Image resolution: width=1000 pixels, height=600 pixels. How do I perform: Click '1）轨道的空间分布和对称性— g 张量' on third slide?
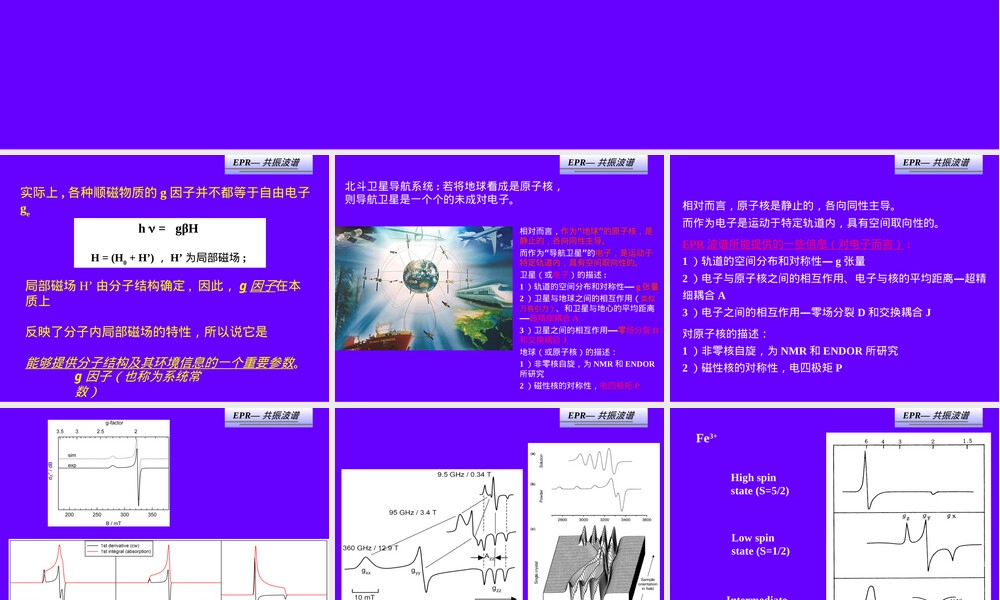click(x=774, y=261)
